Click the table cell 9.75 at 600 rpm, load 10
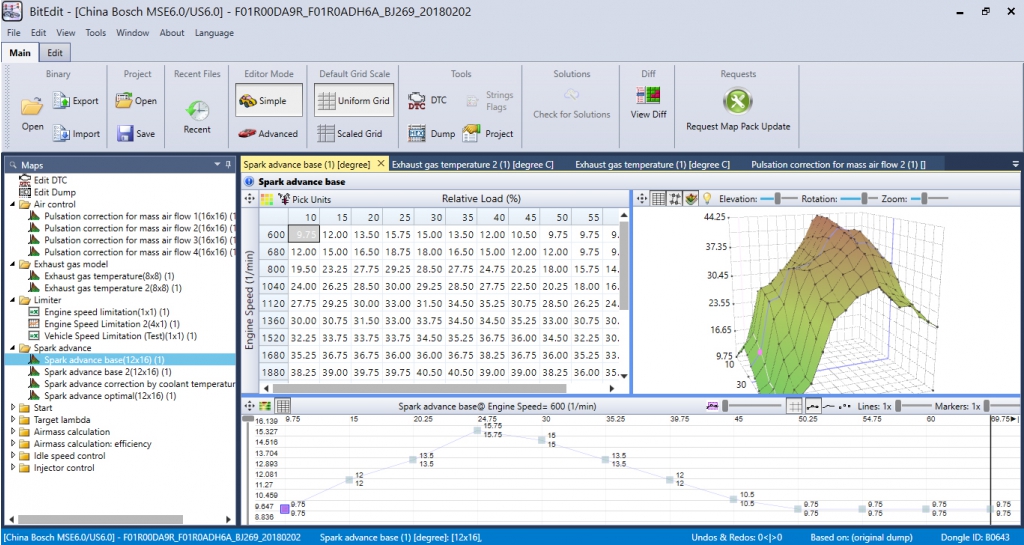Viewport: 1024px width, 545px height. pyautogui.click(x=304, y=234)
